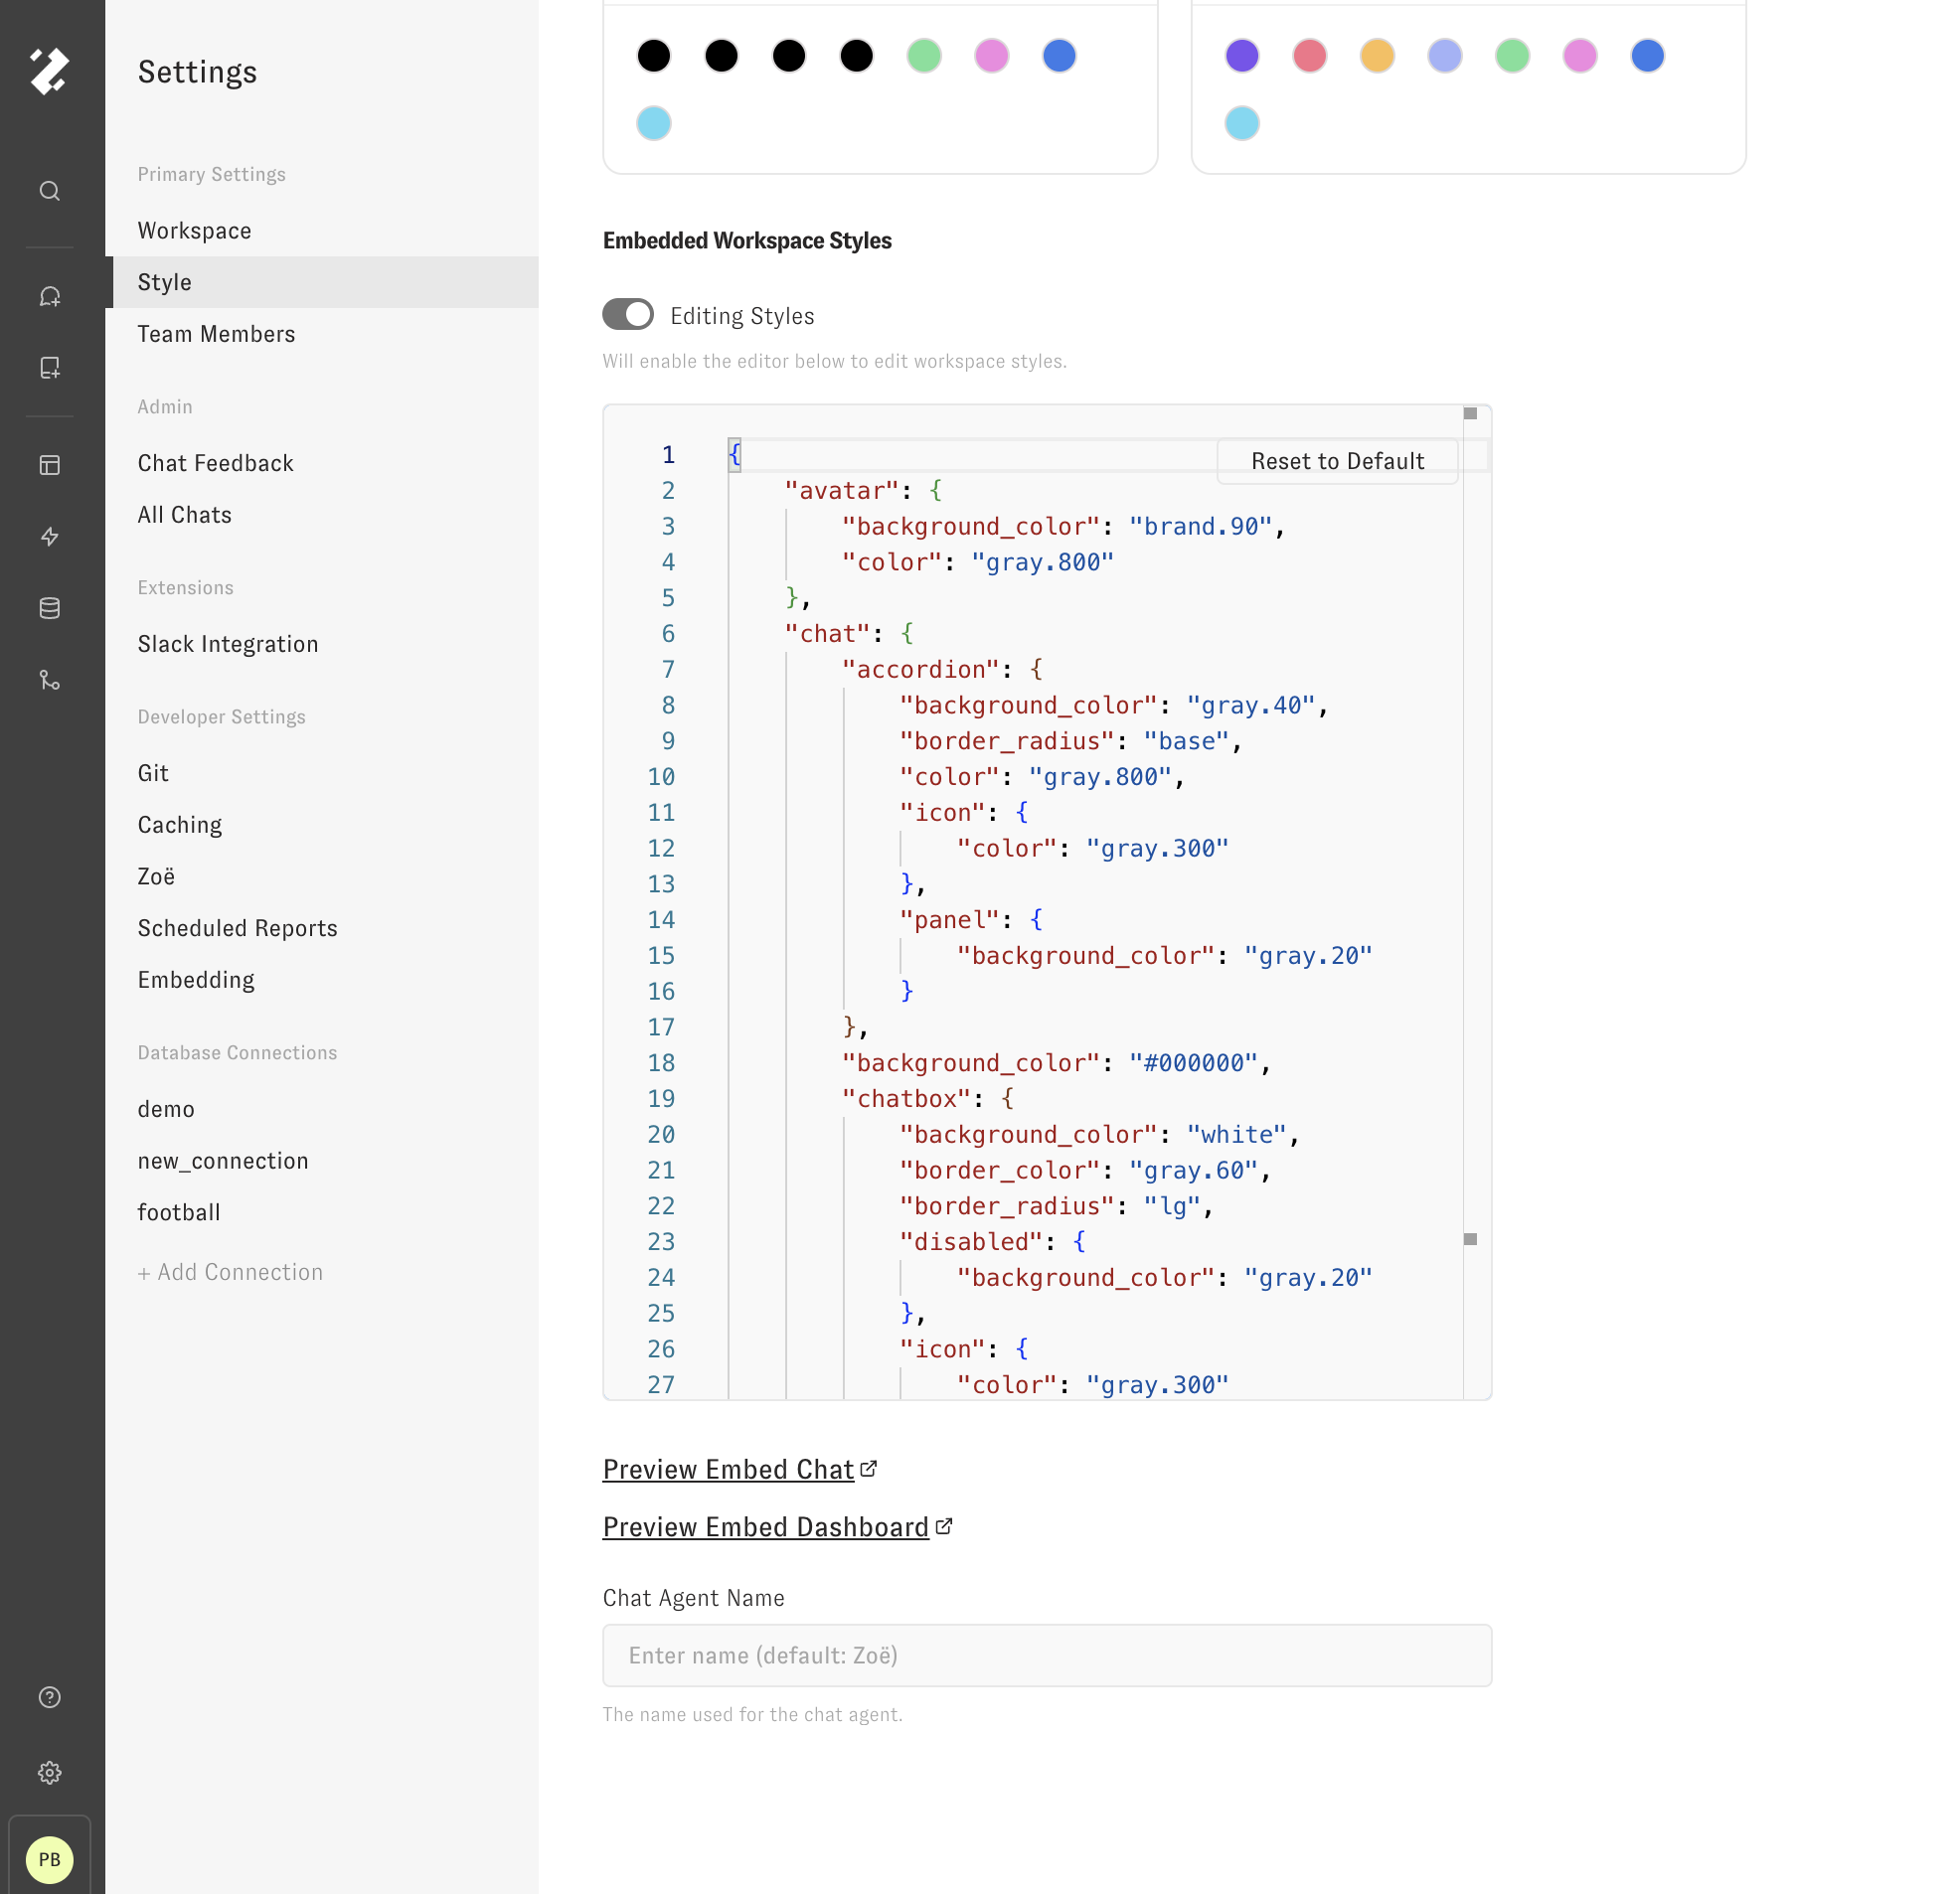Click + Add Connection
The width and height of the screenshot is (1960, 1894).
pyautogui.click(x=230, y=1272)
